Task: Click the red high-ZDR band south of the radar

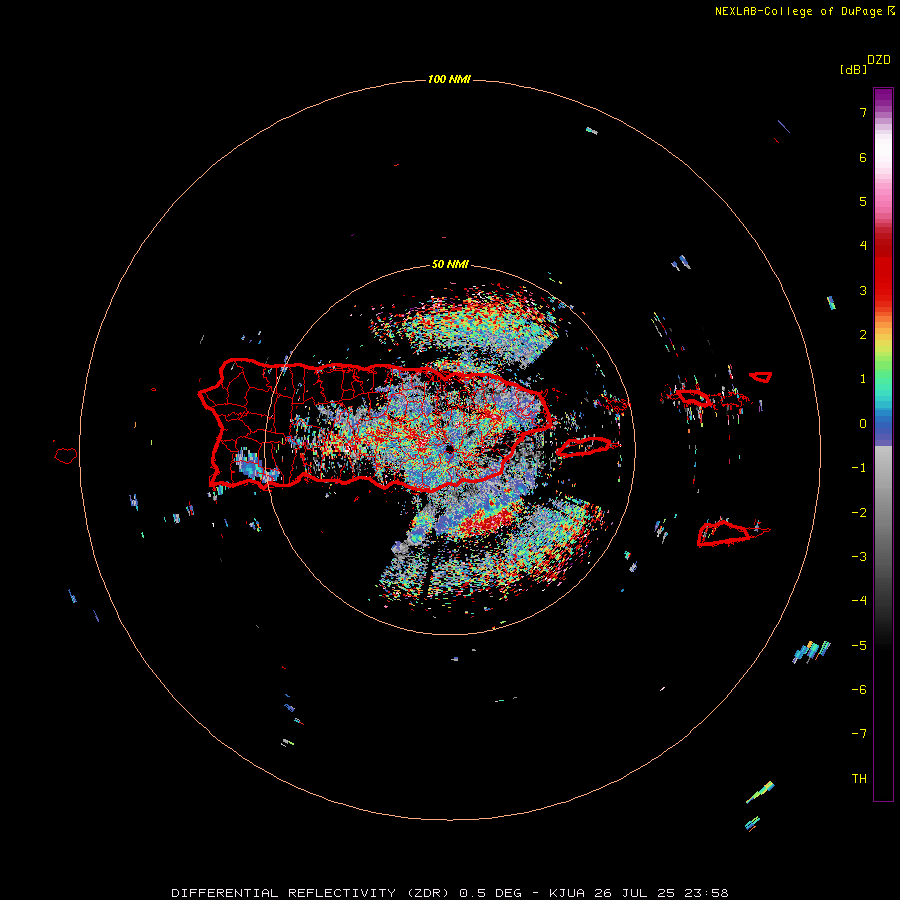Action: pyautogui.click(x=488, y=521)
